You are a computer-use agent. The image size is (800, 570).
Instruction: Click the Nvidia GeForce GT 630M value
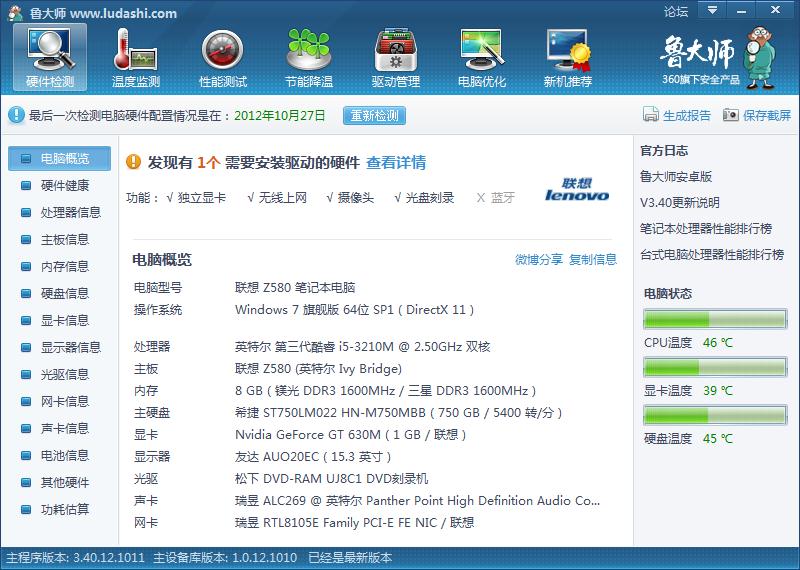pyautogui.click(x=351, y=435)
